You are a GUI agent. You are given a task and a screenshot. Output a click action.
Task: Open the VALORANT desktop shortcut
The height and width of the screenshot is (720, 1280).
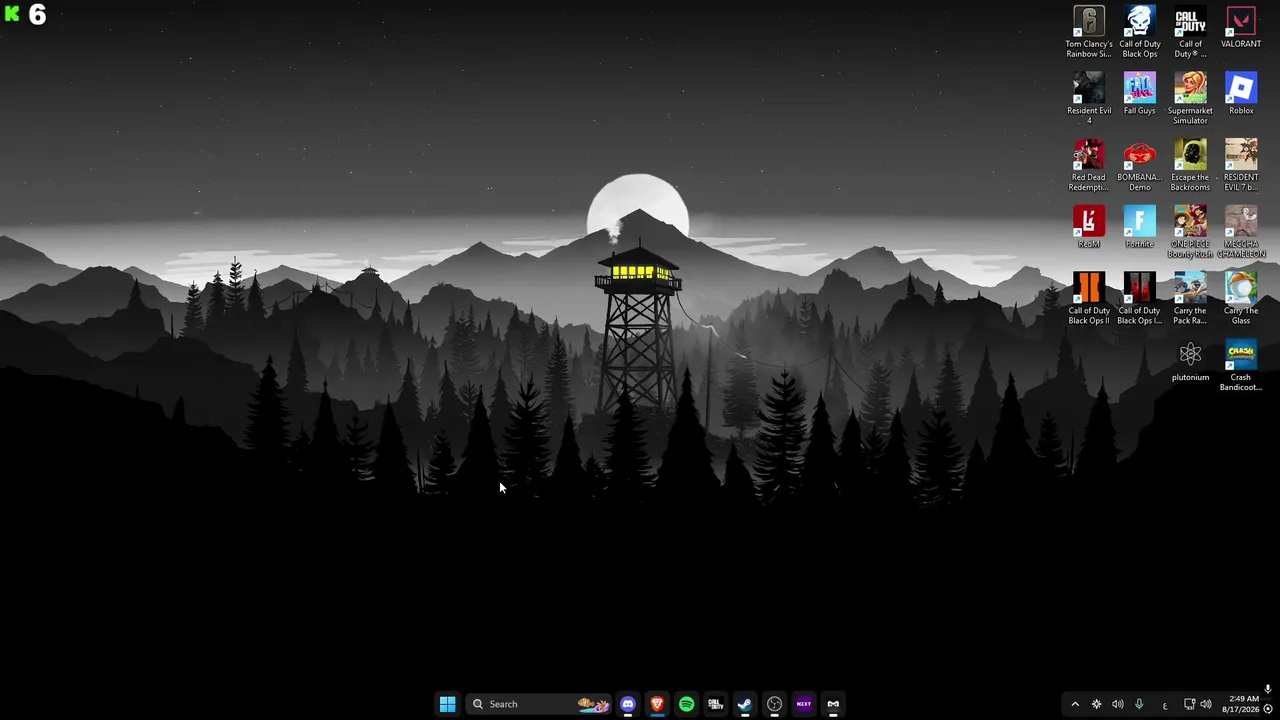(x=1241, y=28)
